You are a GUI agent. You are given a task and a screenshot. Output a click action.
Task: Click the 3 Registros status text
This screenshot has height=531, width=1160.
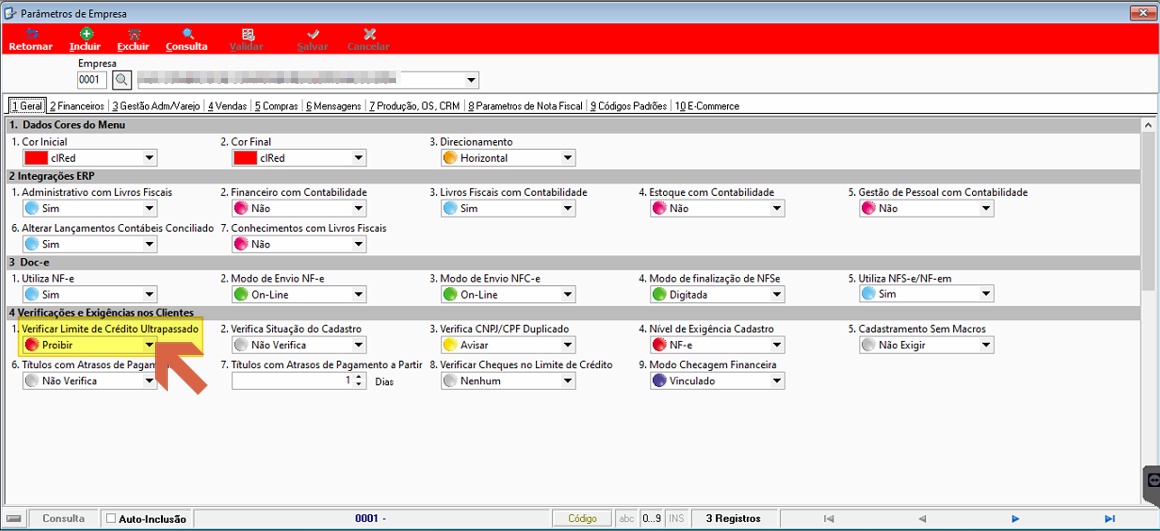[732, 518]
